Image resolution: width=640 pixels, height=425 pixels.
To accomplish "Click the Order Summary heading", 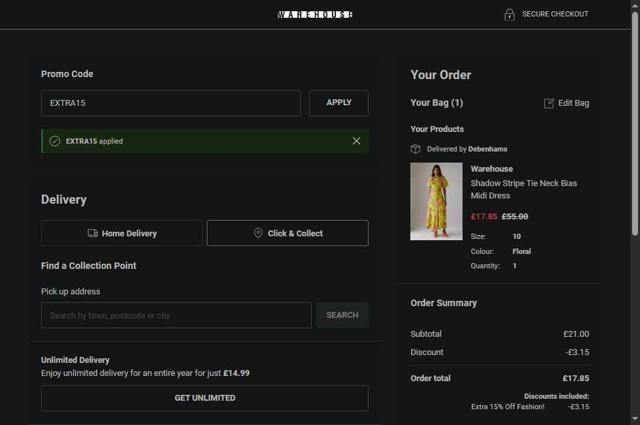I will [444, 303].
